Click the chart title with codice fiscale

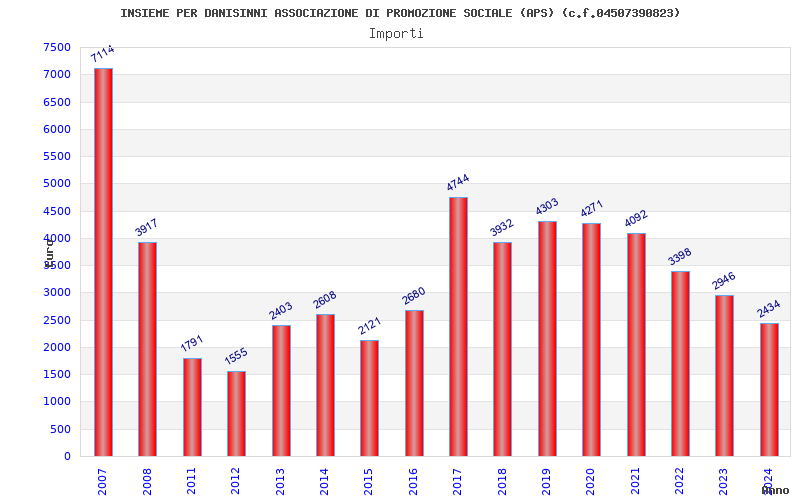click(x=401, y=13)
